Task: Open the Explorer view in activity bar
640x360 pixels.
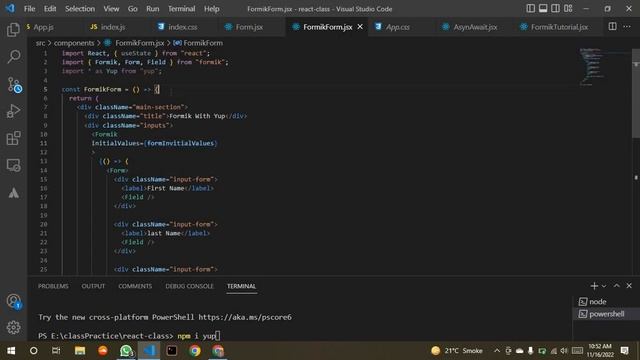Action: click(13, 30)
